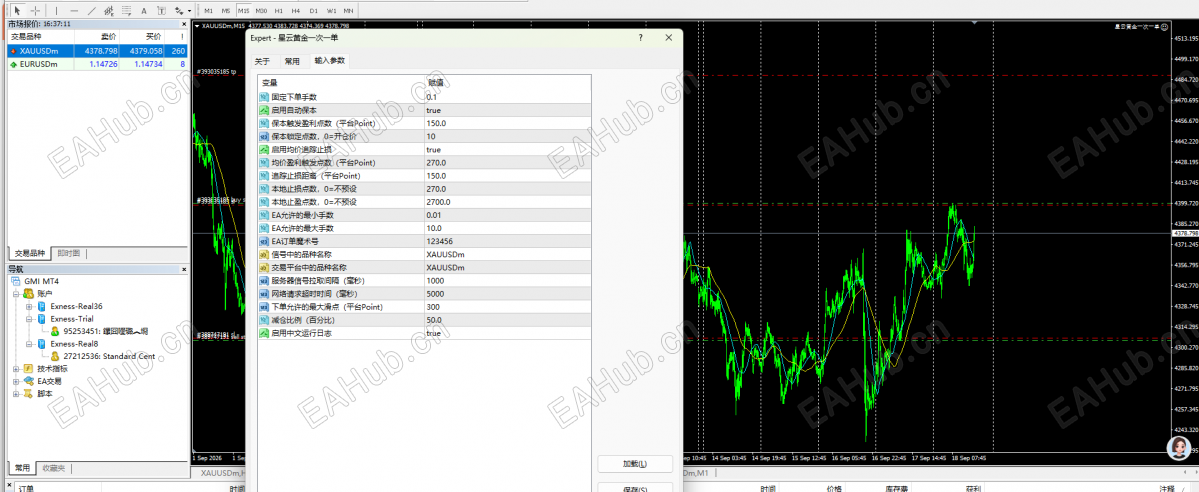Image resolution: width=1199 pixels, height=492 pixels.
Task: Close the Market Watch panel
Action: pos(184,24)
